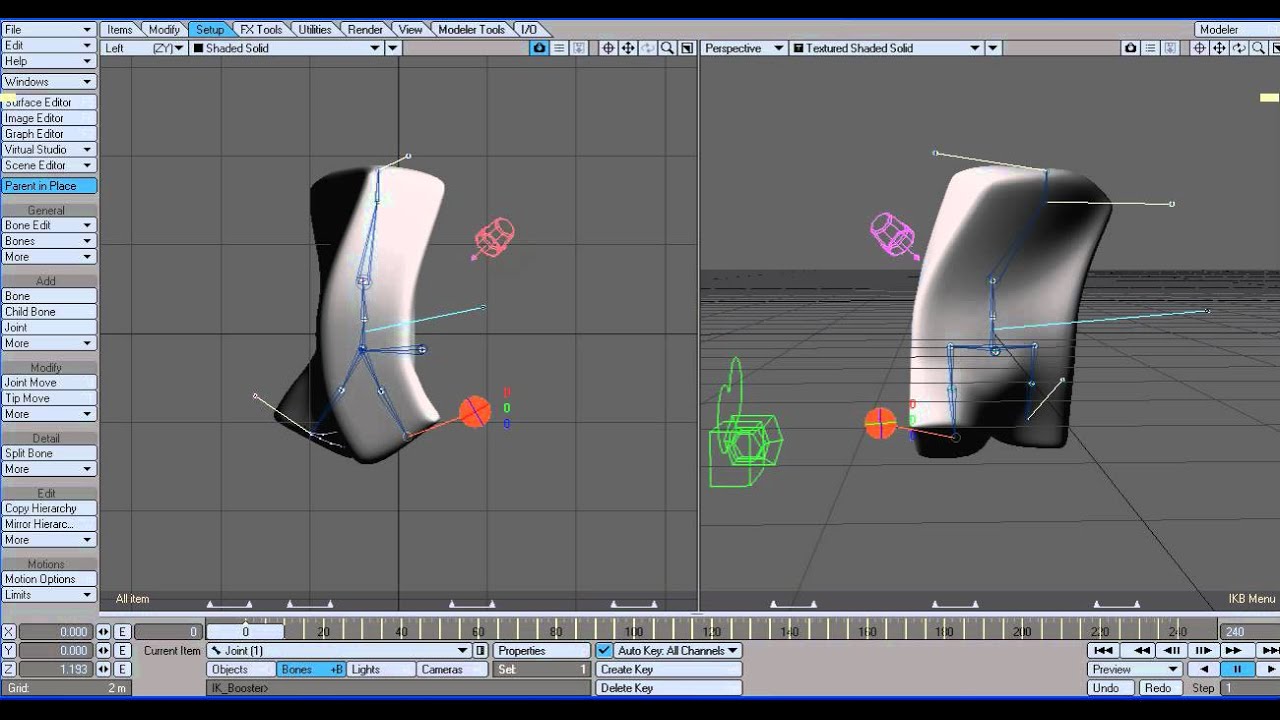Click the Perspective viewport pan arrows icon
The width and height of the screenshot is (1280, 720).
1219,48
